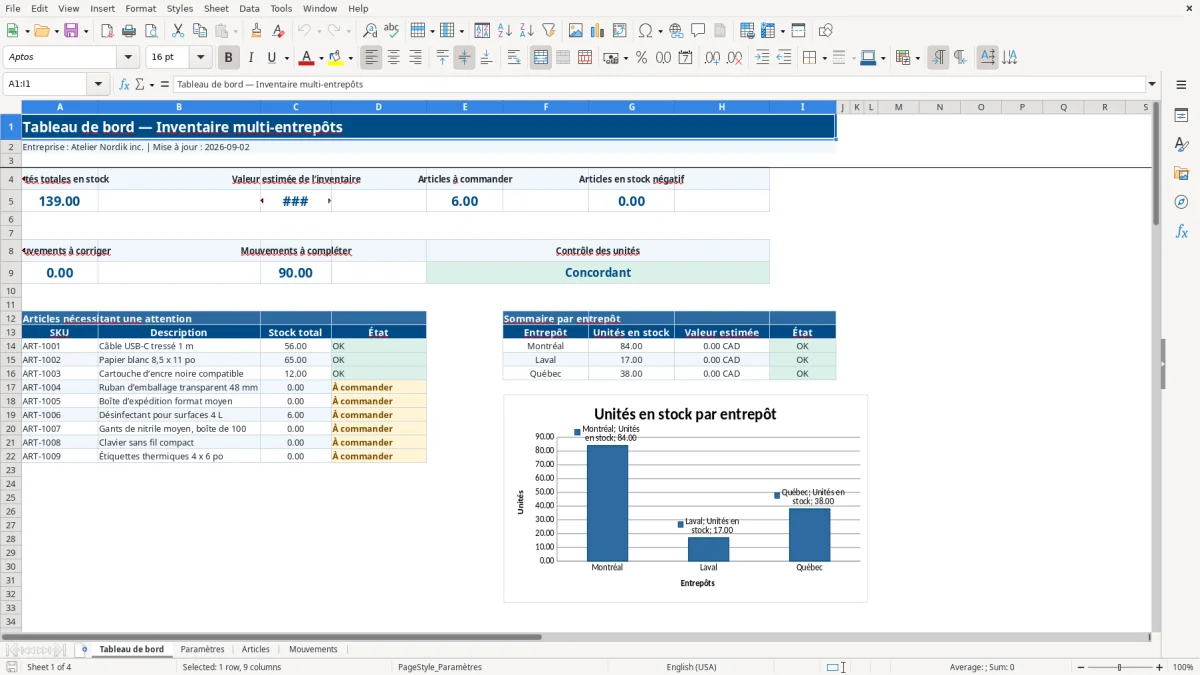
Task: Toggle Align Right
Action: (x=416, y=58)
